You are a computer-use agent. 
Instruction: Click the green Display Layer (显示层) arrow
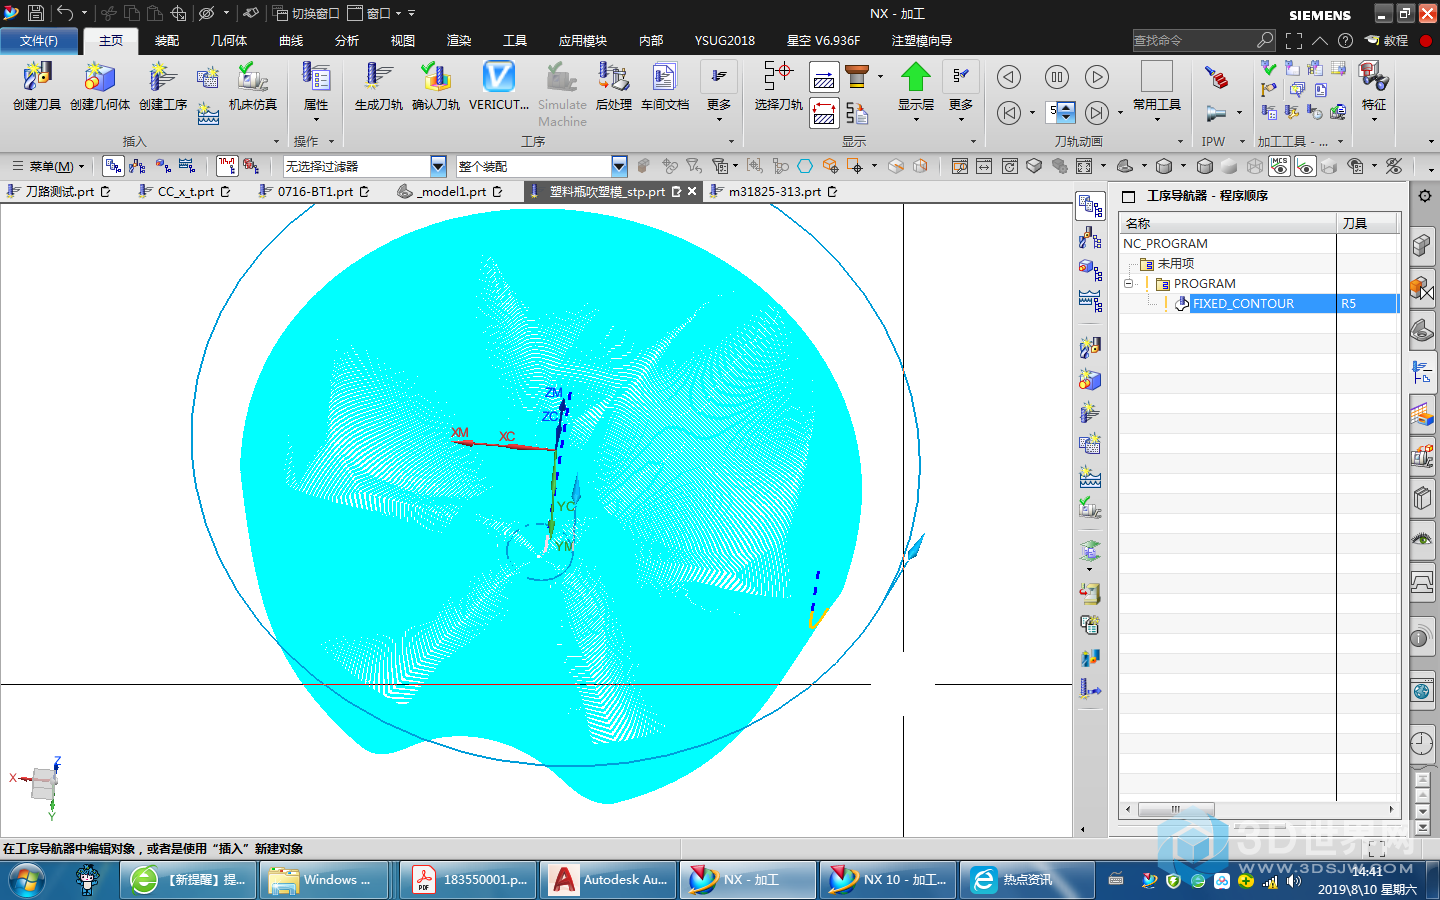coord(915,77)
